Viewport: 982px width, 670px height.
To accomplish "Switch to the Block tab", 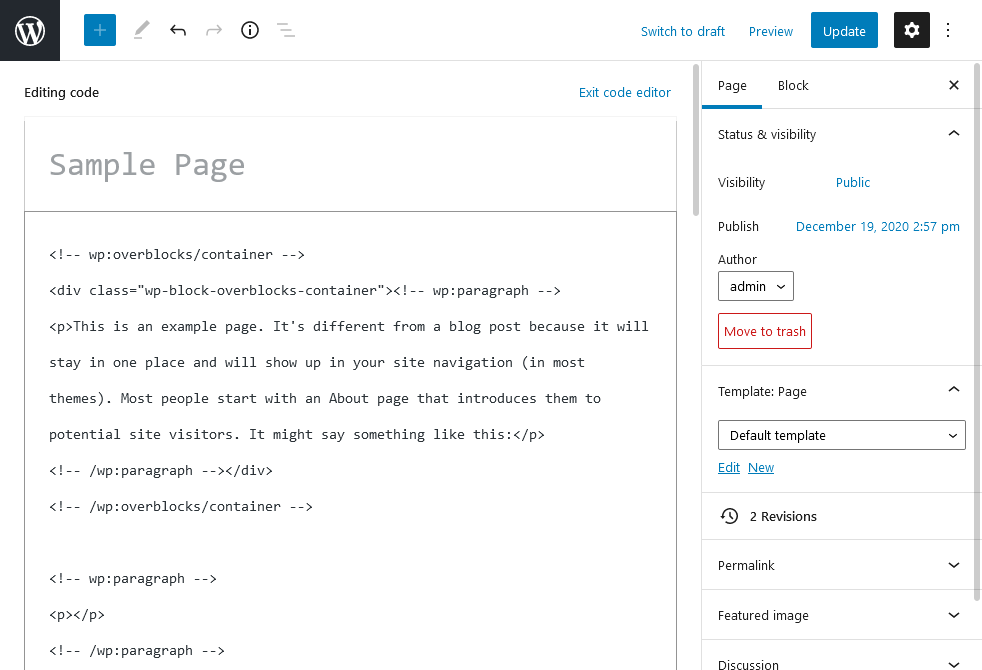I will click(x=793, y=86).
